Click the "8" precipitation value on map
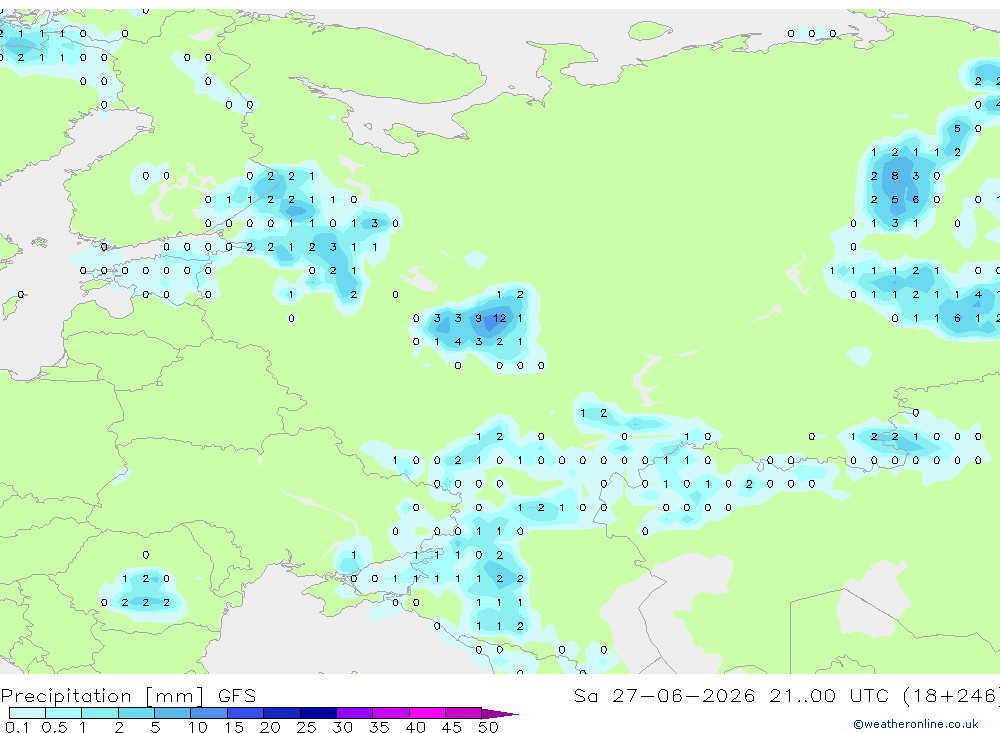 pos(895,175)
